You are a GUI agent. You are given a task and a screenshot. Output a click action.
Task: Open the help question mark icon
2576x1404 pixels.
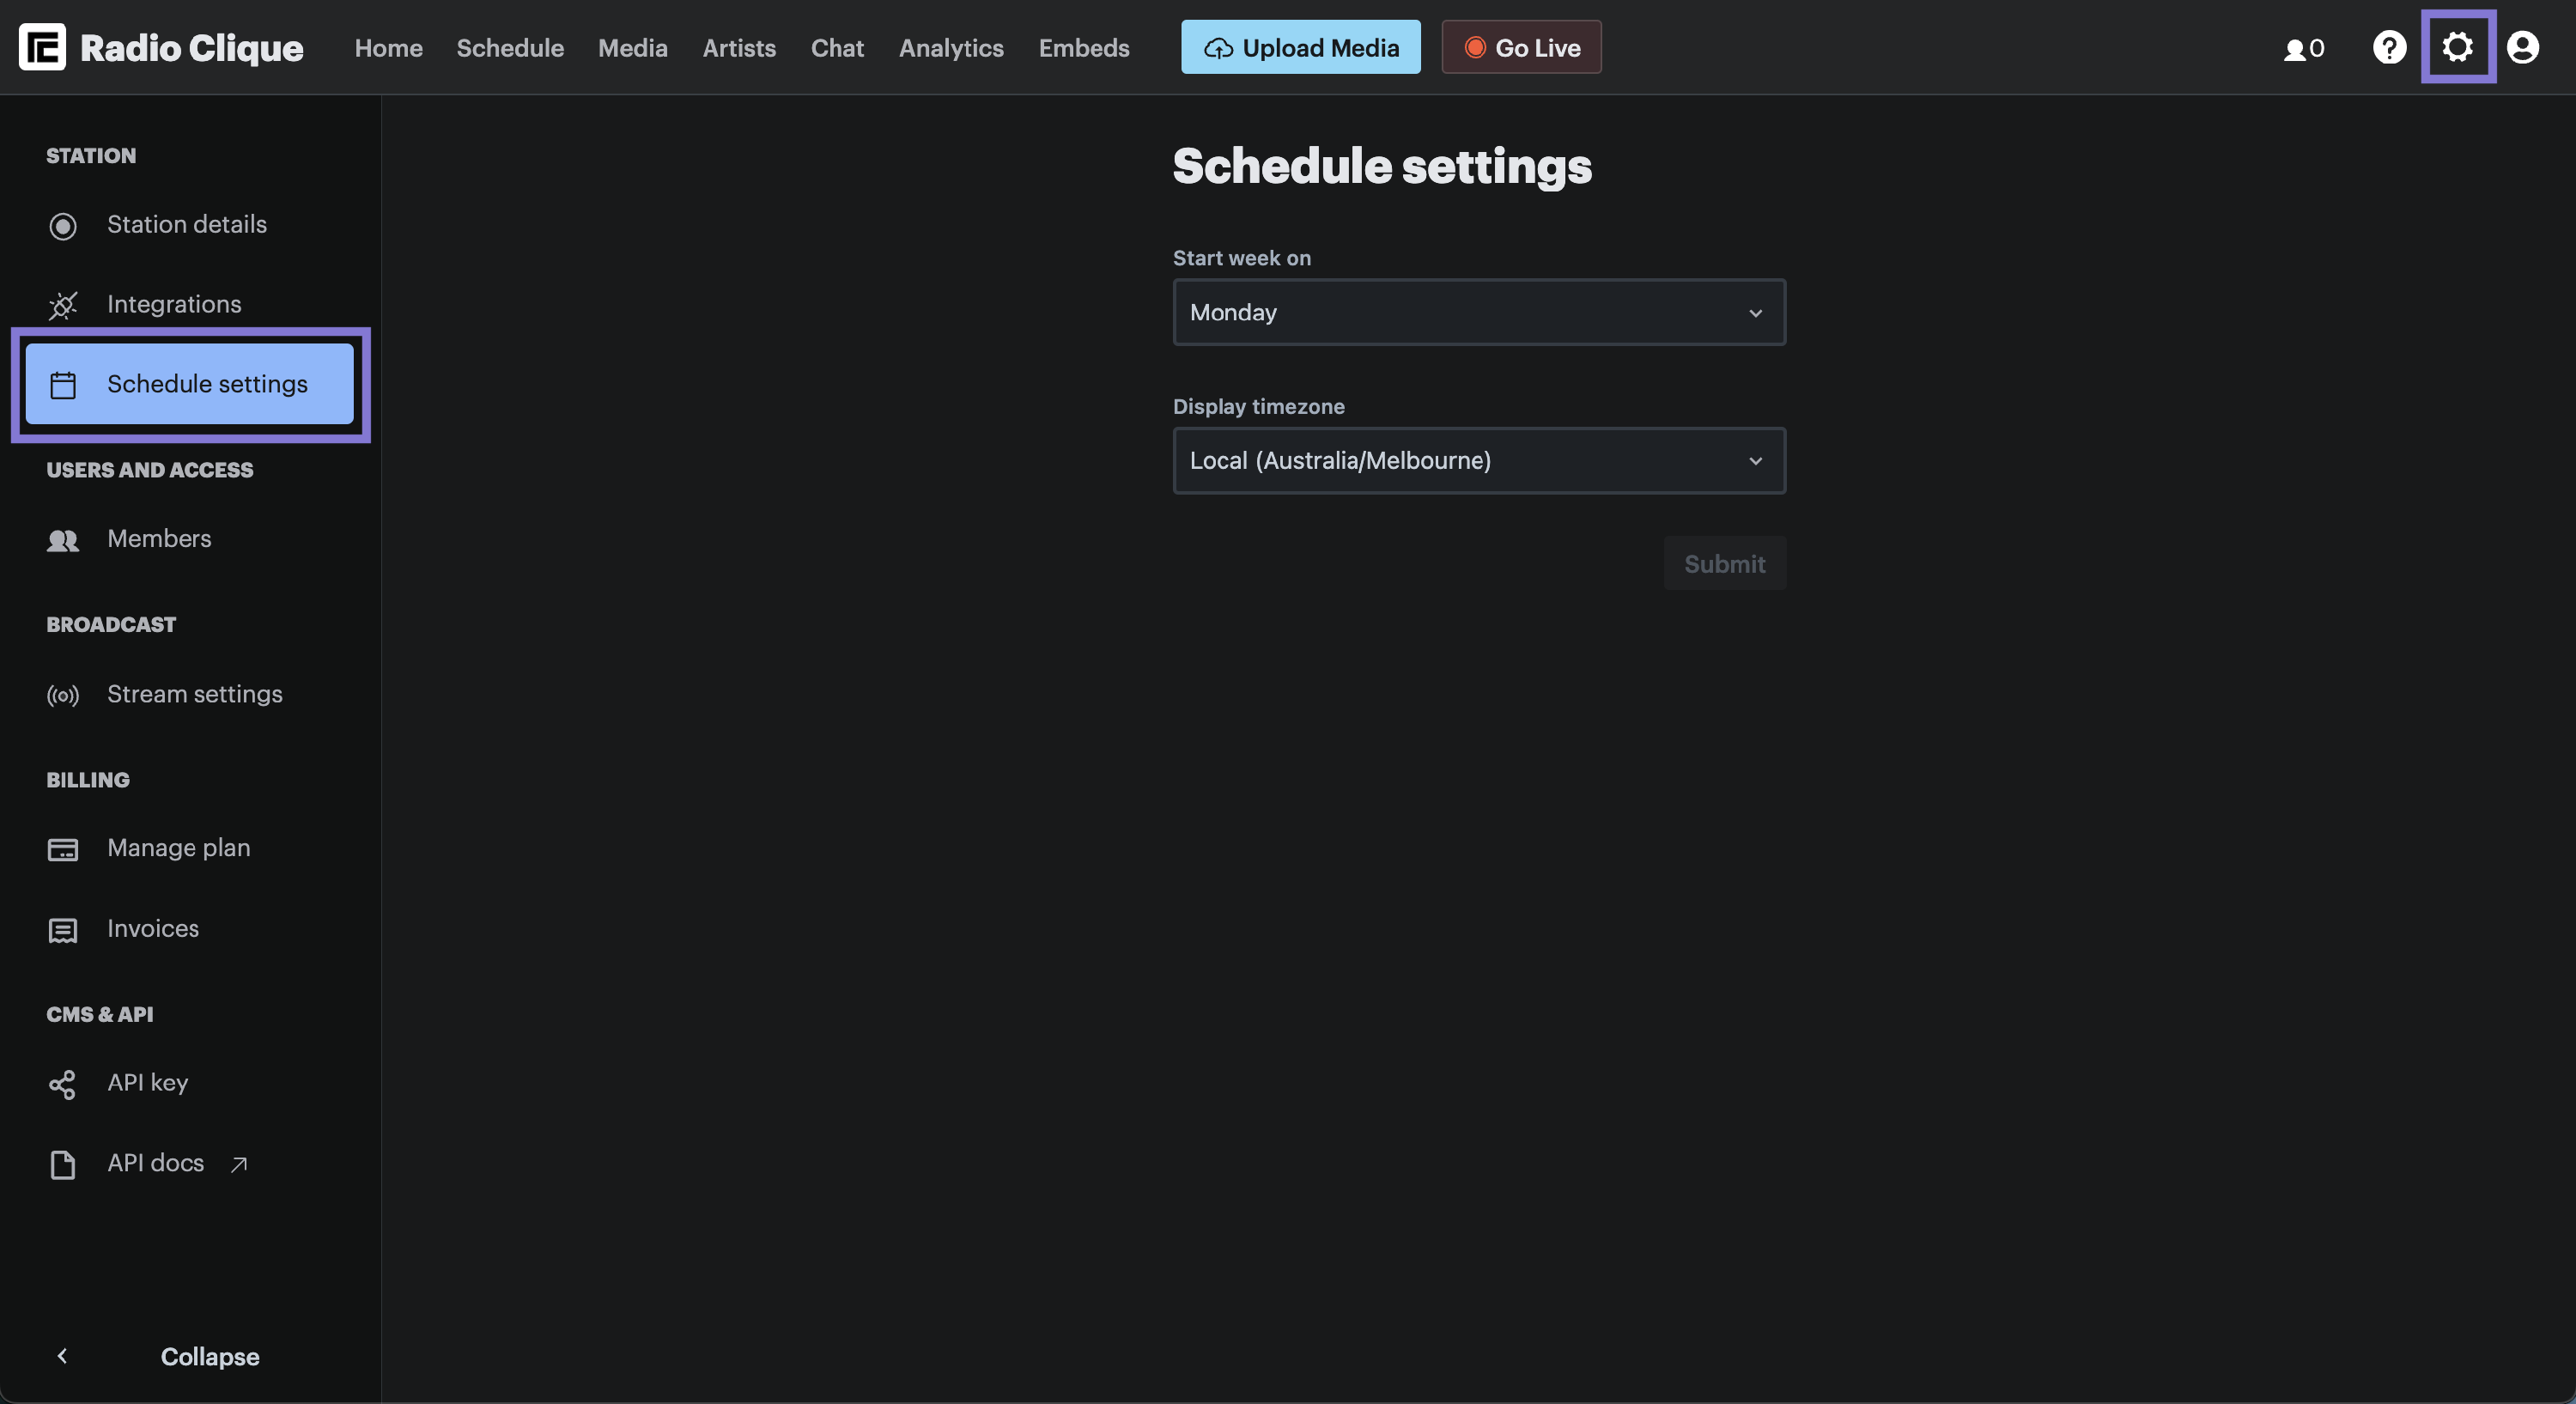click(x=2389, y=47)
